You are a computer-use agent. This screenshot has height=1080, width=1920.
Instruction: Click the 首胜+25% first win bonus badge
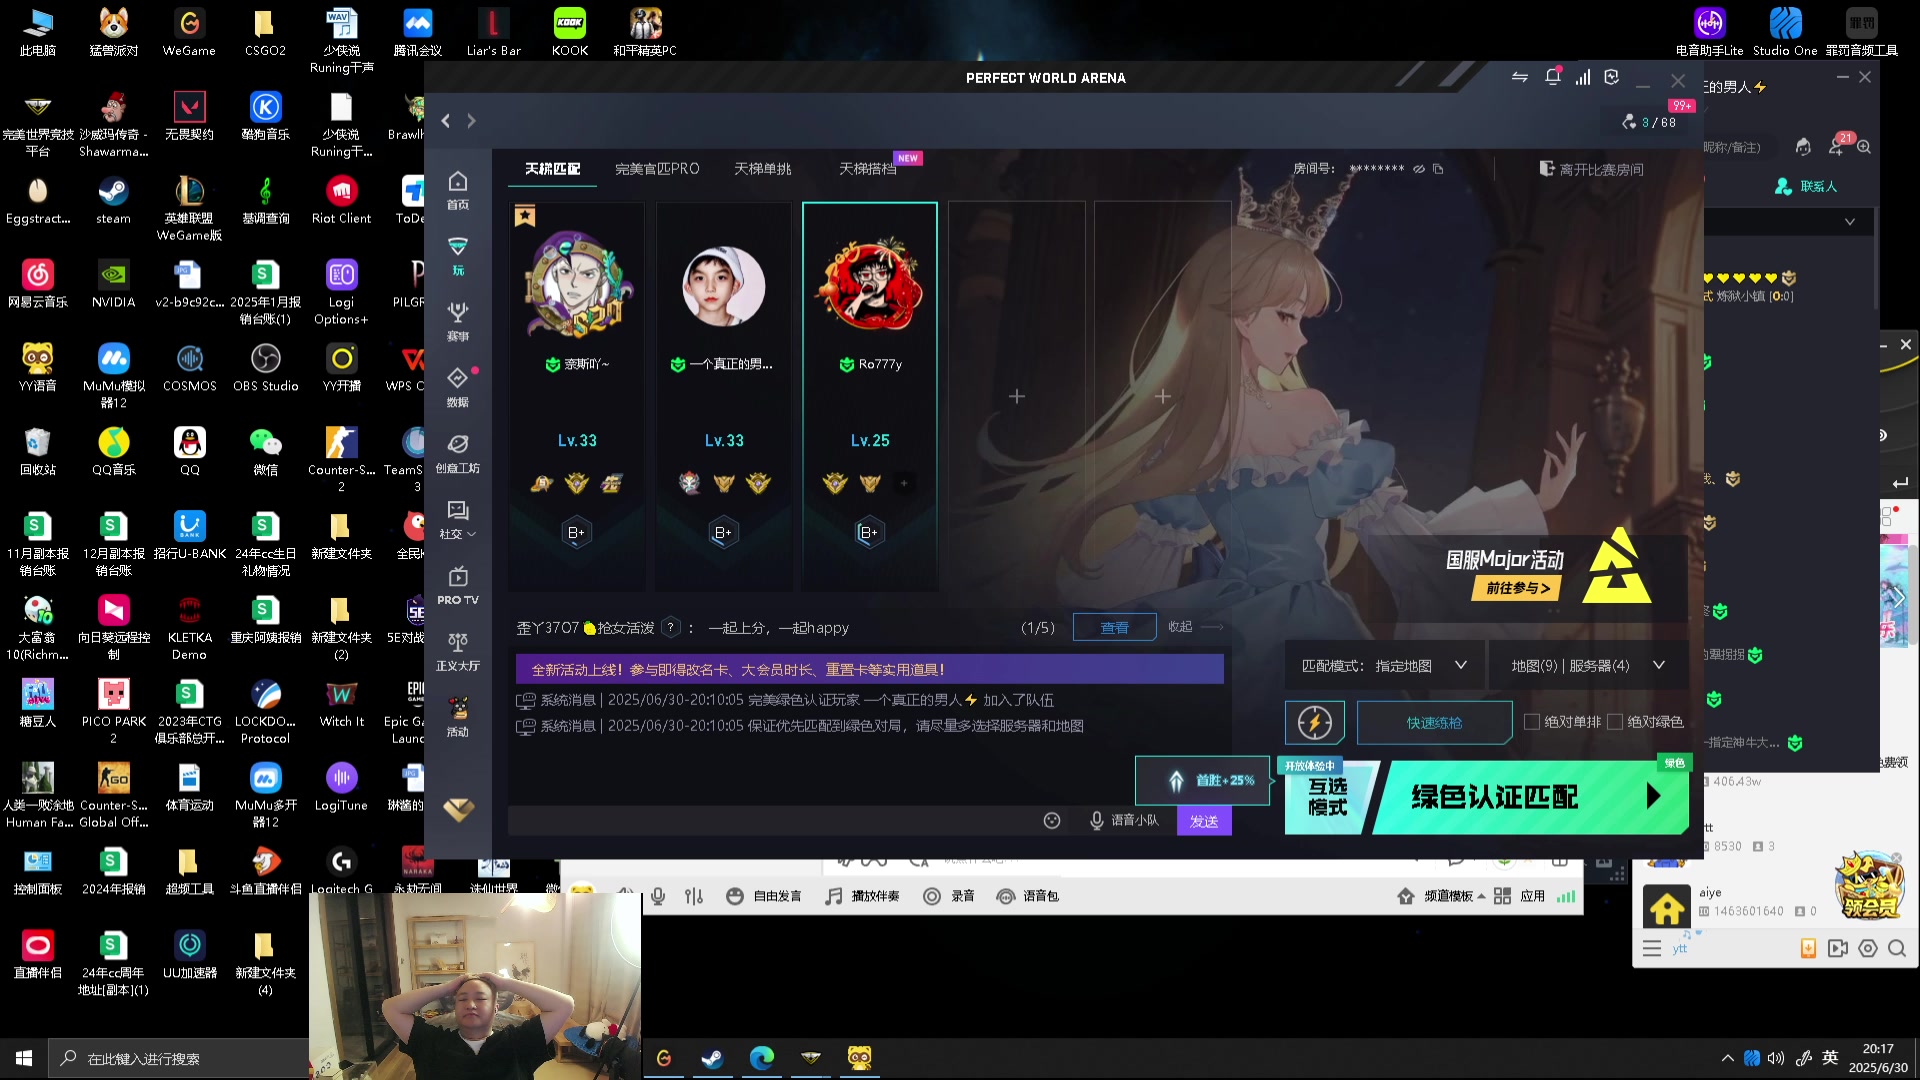[1203, 780]
